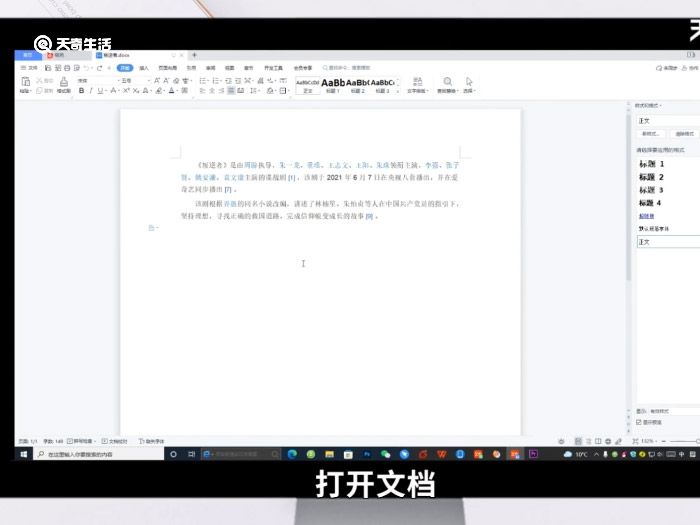Screen dimensions: 700x525
Task: Click the word count in the status bar
Action: tap(53, 441)
